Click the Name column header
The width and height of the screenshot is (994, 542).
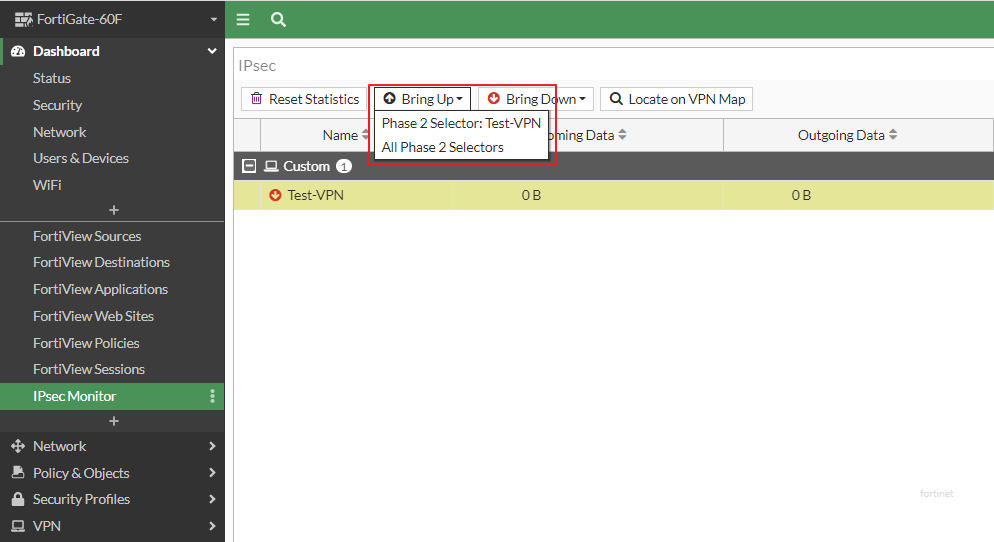[x=340, y=135]
